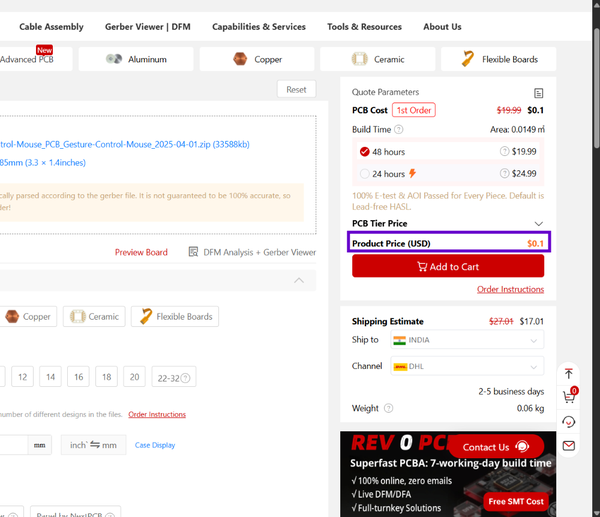Click the back-to-top arrow icon

(x=569, y=373)
